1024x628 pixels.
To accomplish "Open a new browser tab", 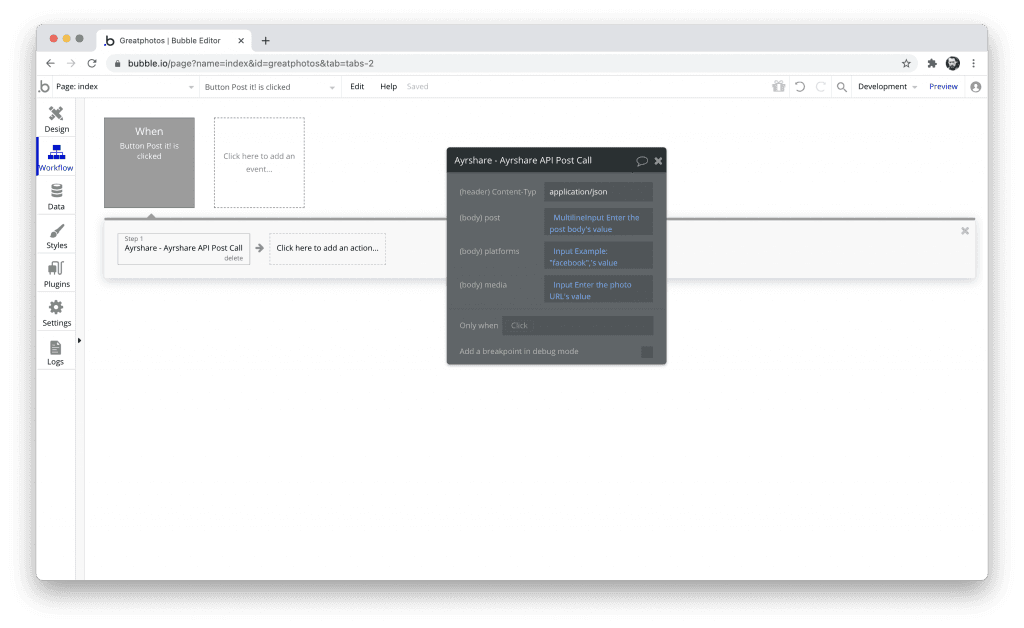I will [x=265, y=40].
